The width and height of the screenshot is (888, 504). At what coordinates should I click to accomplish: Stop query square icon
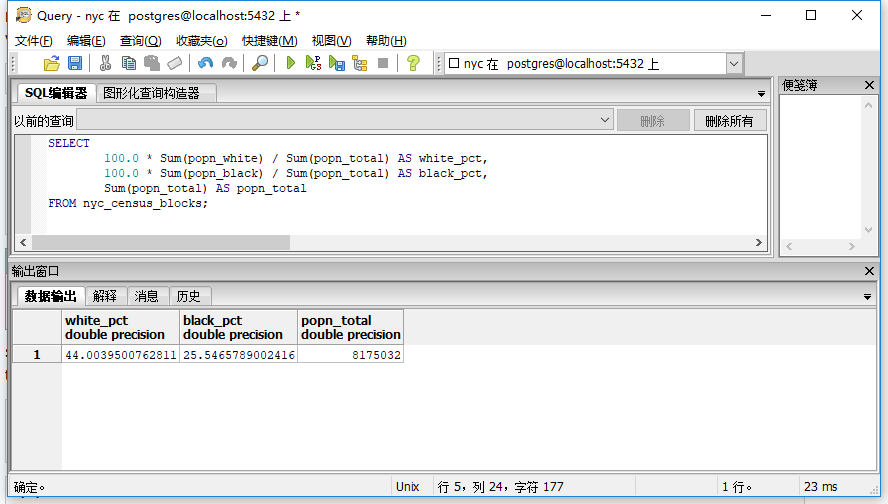tap(383, 63)
